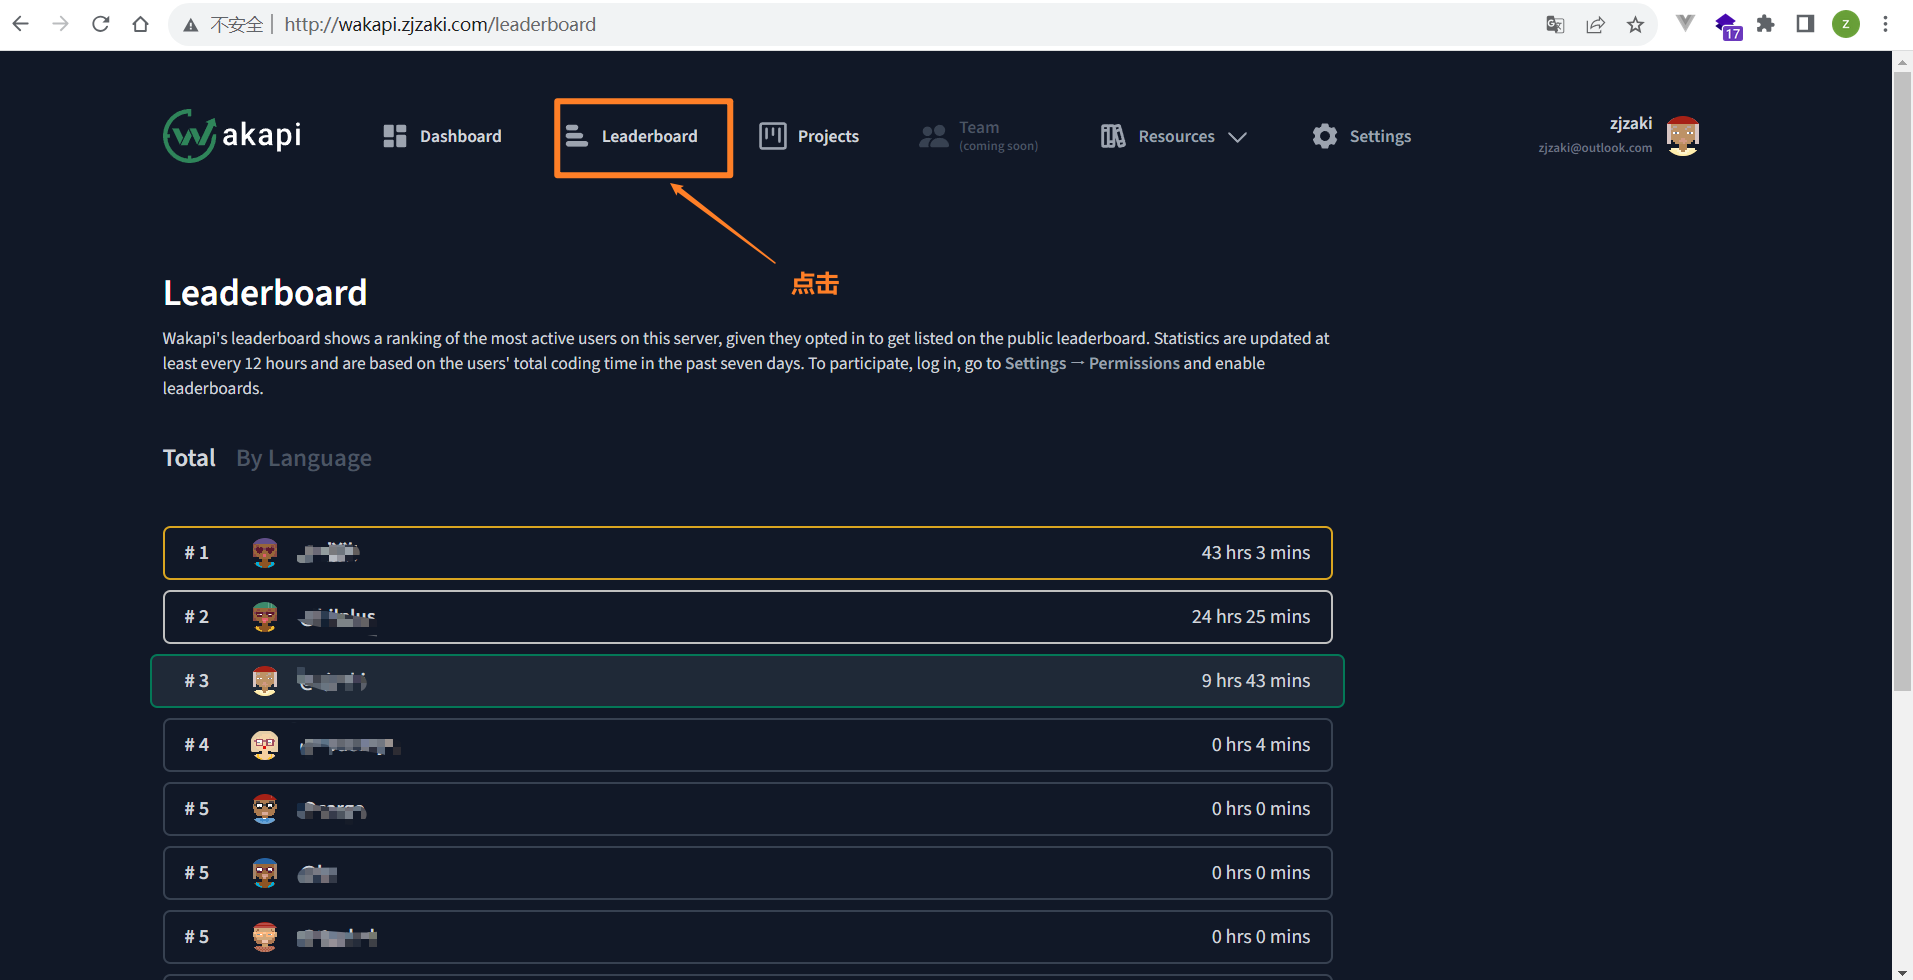1913x980 pixels.
Task: Open Chrome profile avatar
Action: (x=1846, y=24)
